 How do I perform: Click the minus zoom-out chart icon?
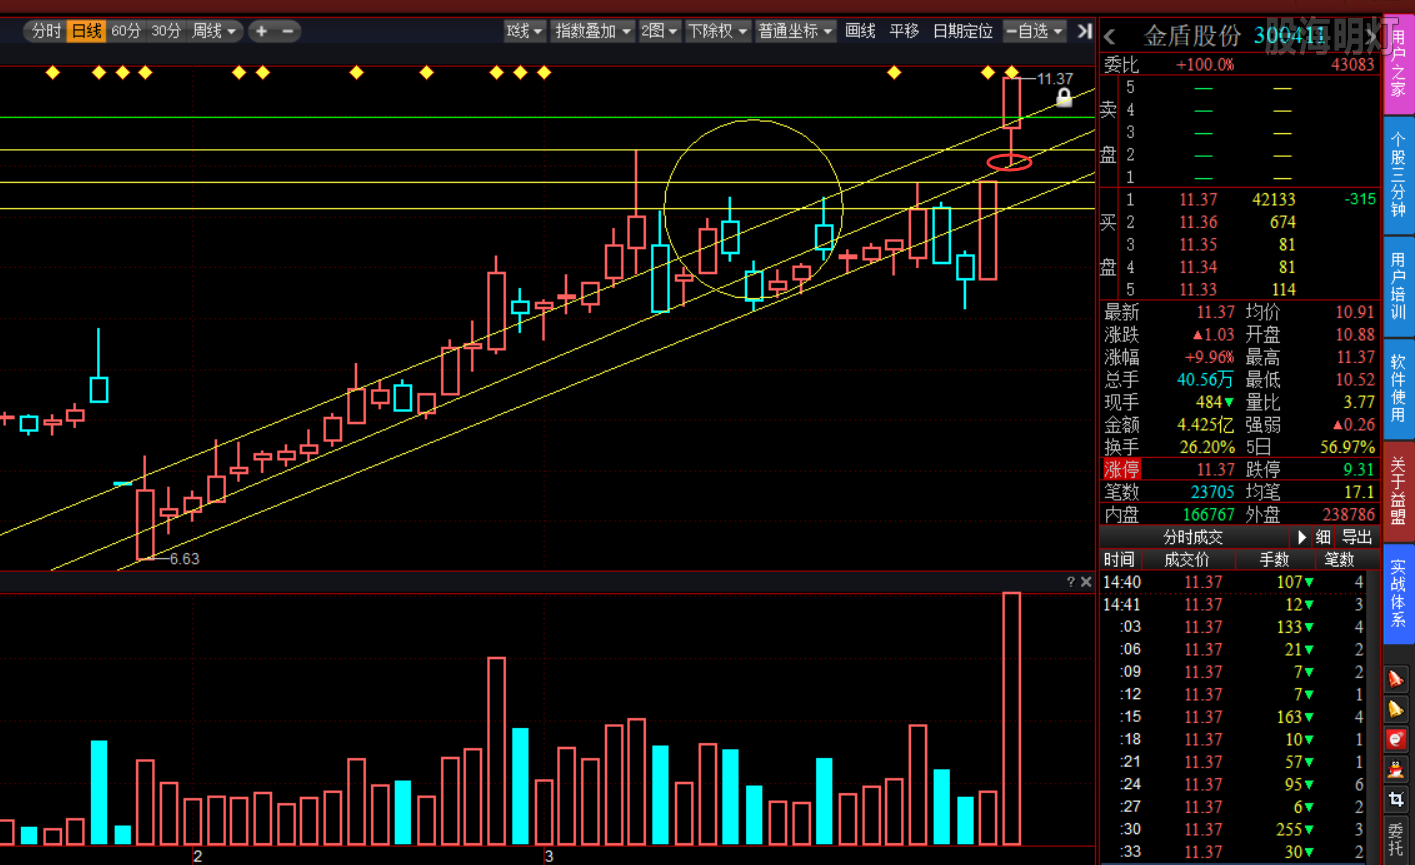(288, 31)
